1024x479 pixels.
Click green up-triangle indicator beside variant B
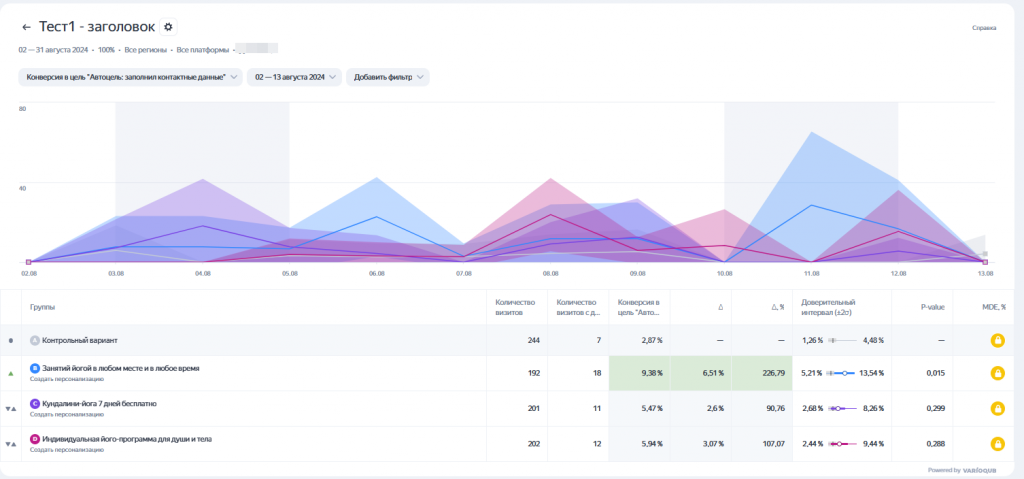pyautogui.click(x=10, y=373)
